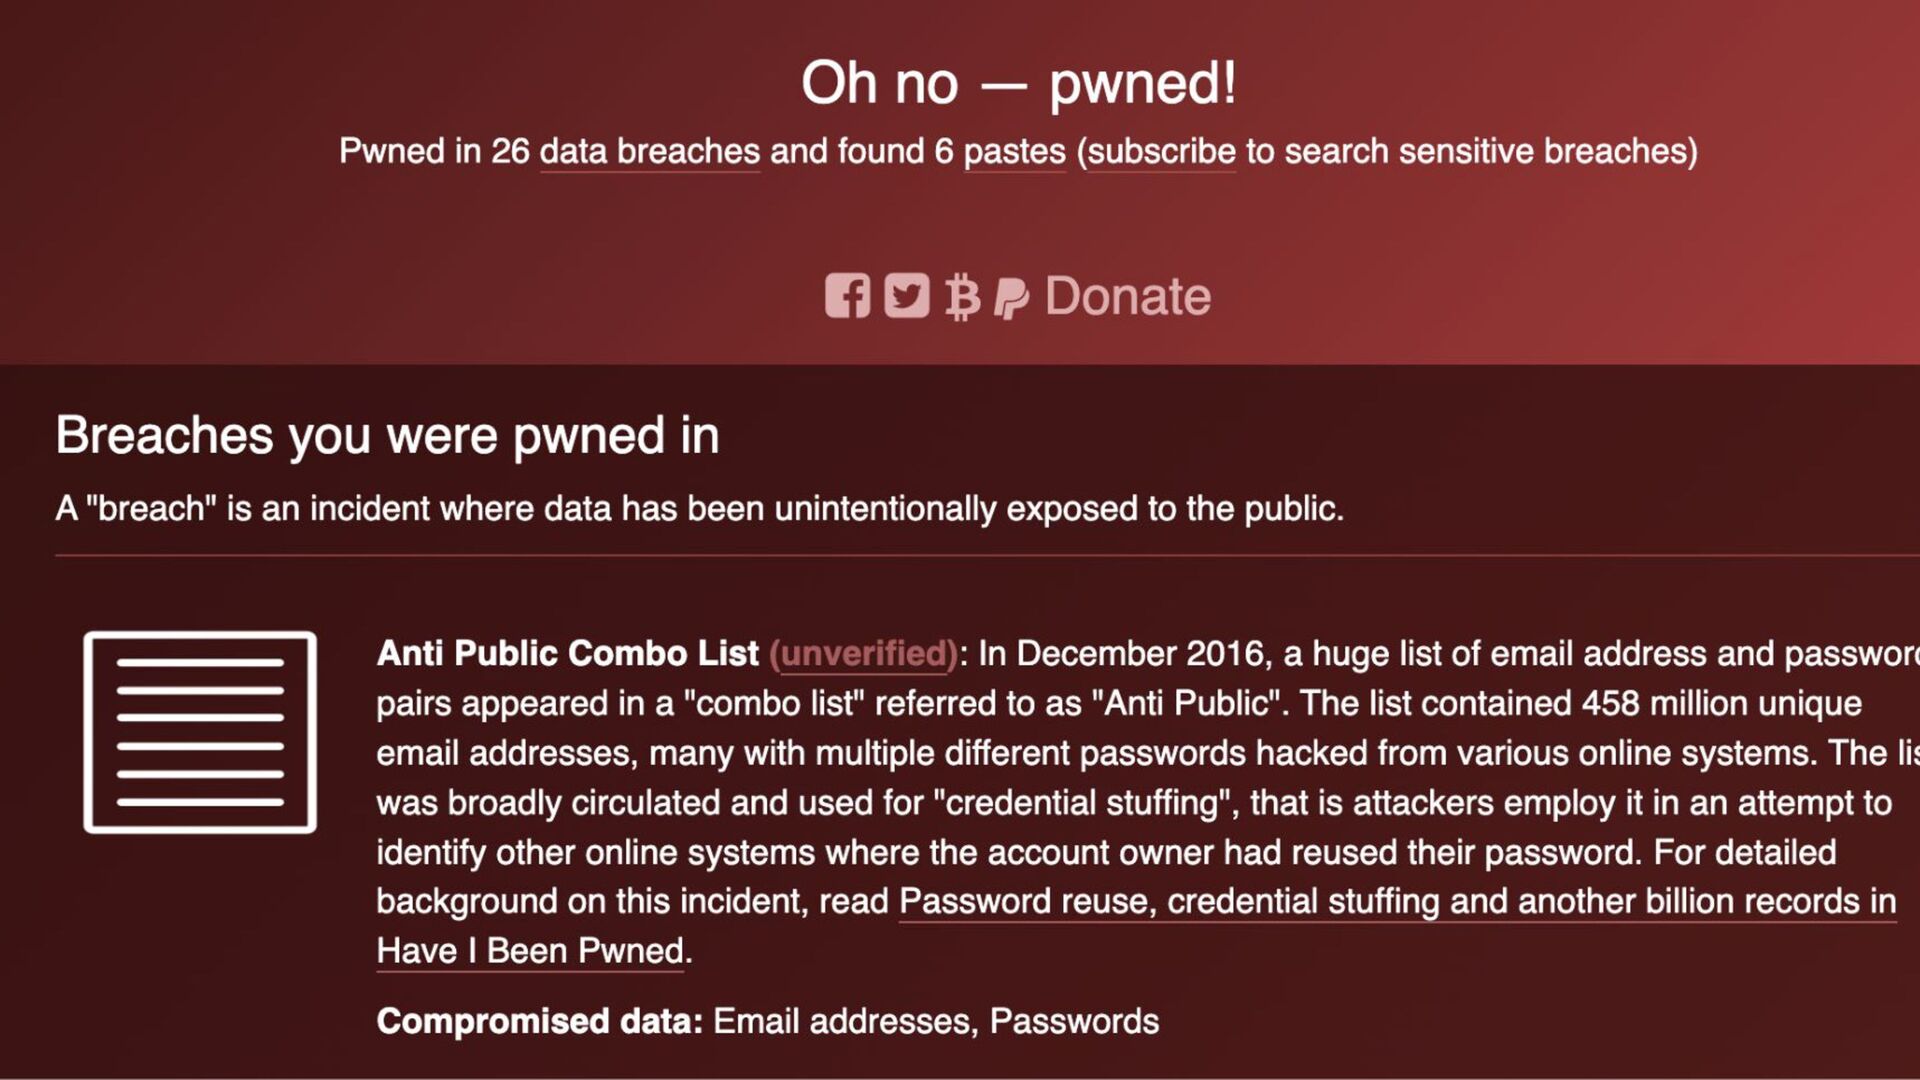Click the "Compromised data:" label
This screenshot has width=1920, height=1080.
coord(540,1021)
